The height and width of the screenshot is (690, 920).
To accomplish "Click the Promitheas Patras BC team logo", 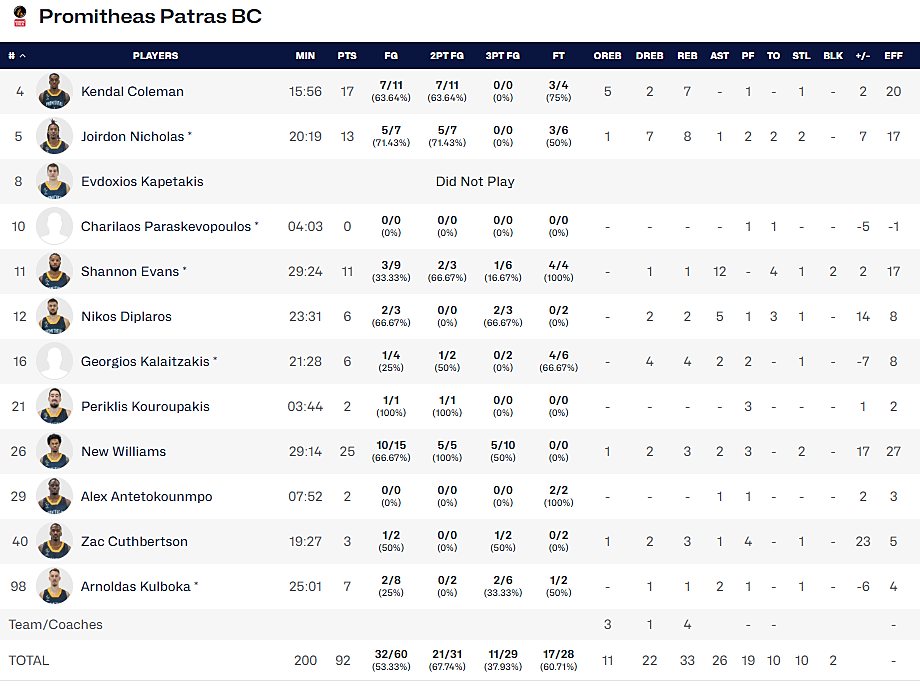I will coord(20,16).
